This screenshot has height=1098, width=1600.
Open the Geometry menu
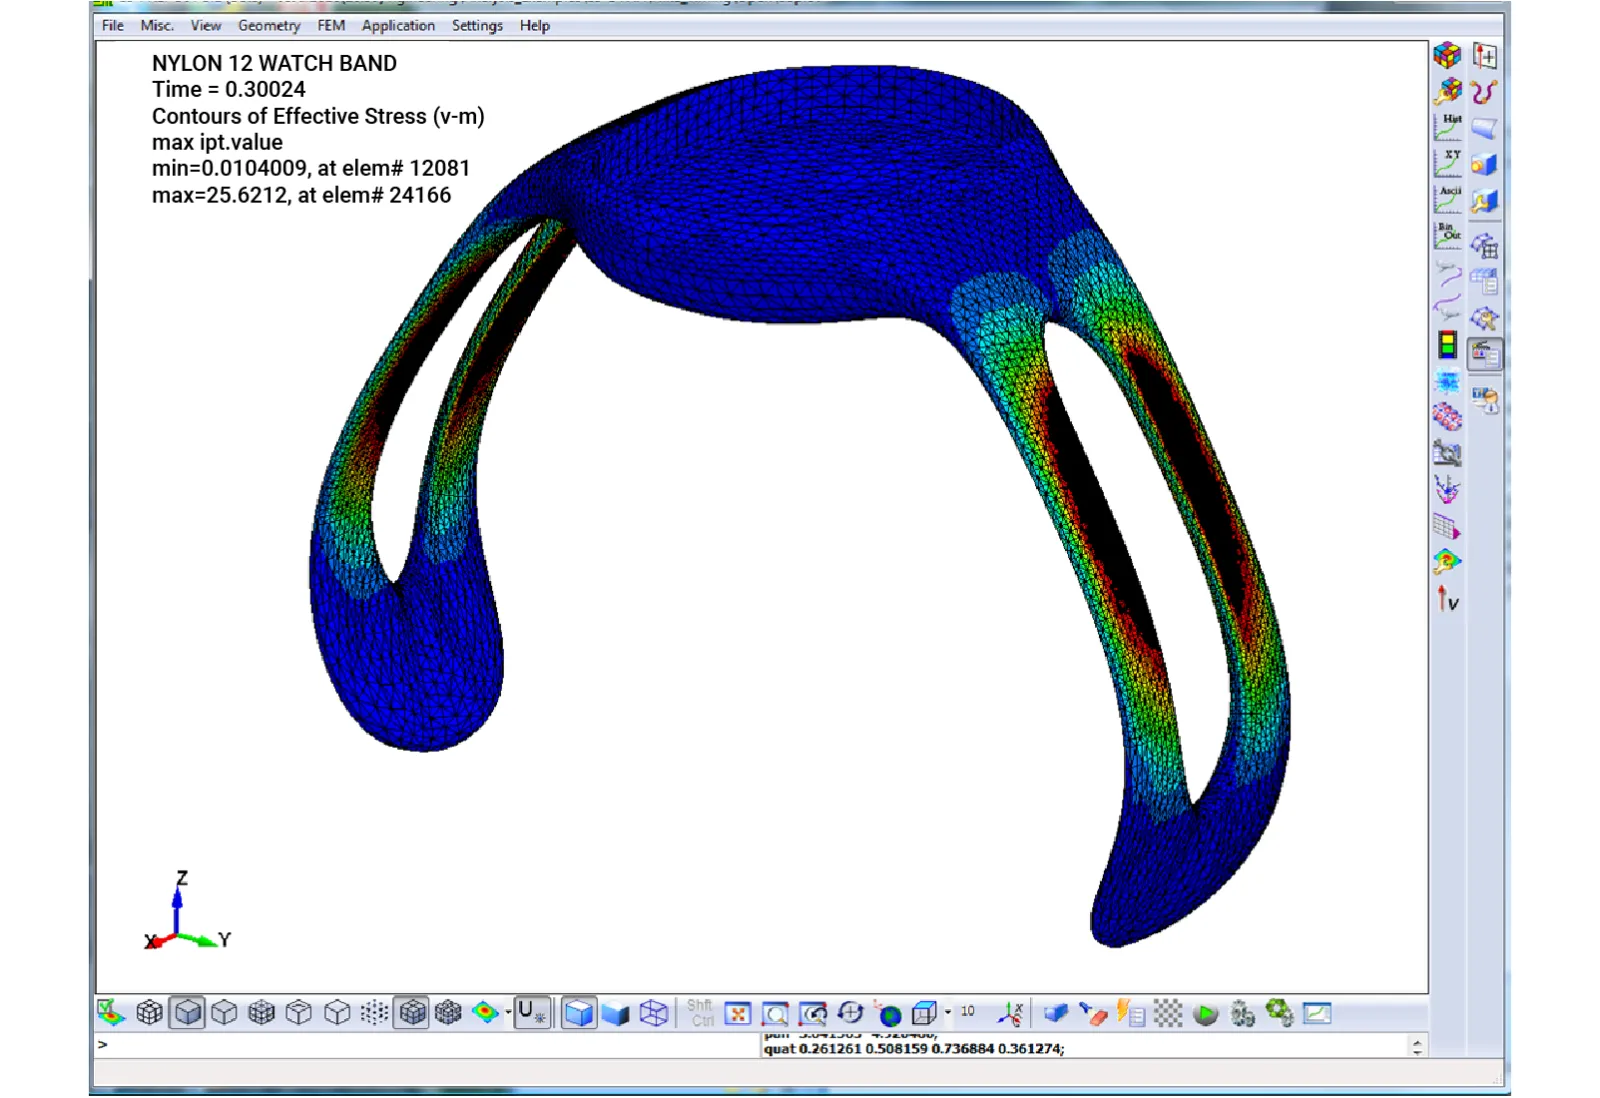[269, 26]
